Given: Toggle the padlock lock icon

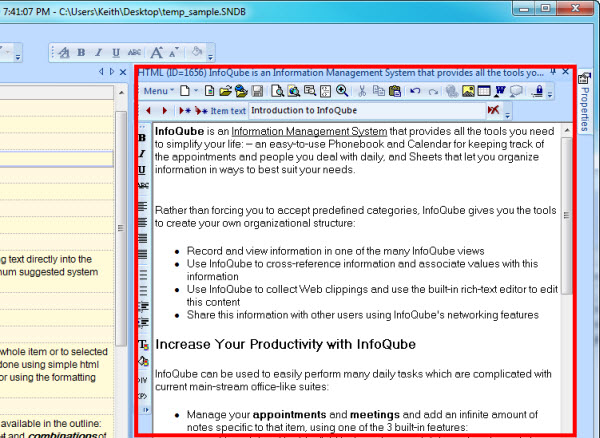Looking at the screenshot, I should point(538,91).
